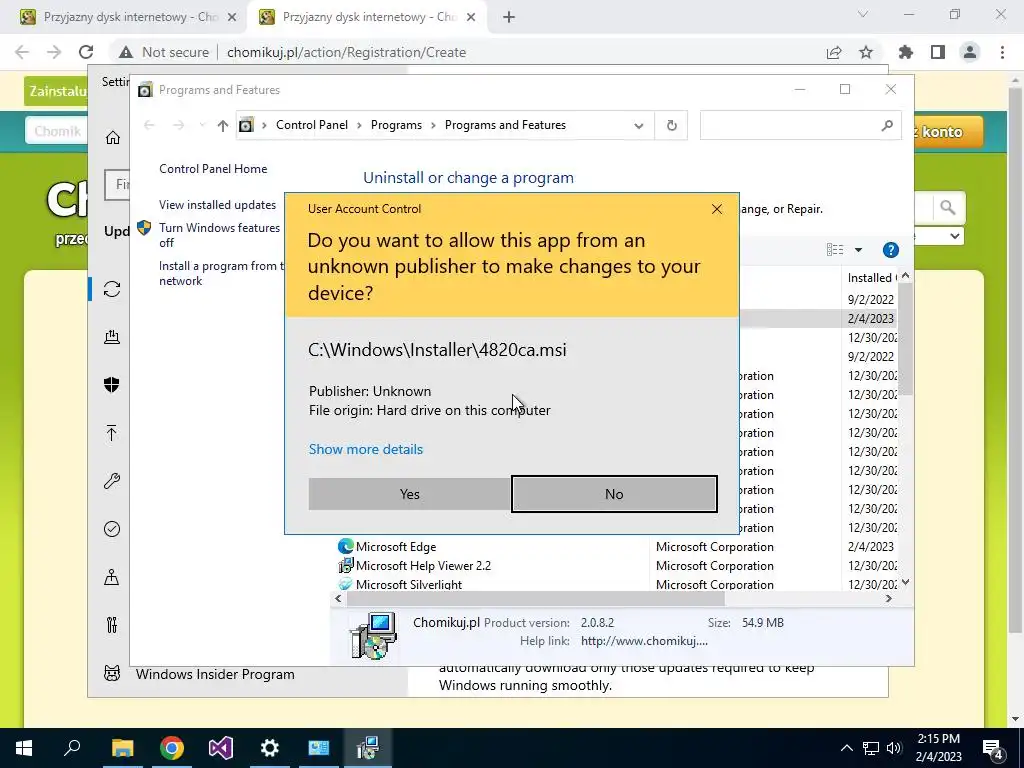1024x768 pixels.
Task: Open the chomikuj help link in details
Action: tap(644, 641)
